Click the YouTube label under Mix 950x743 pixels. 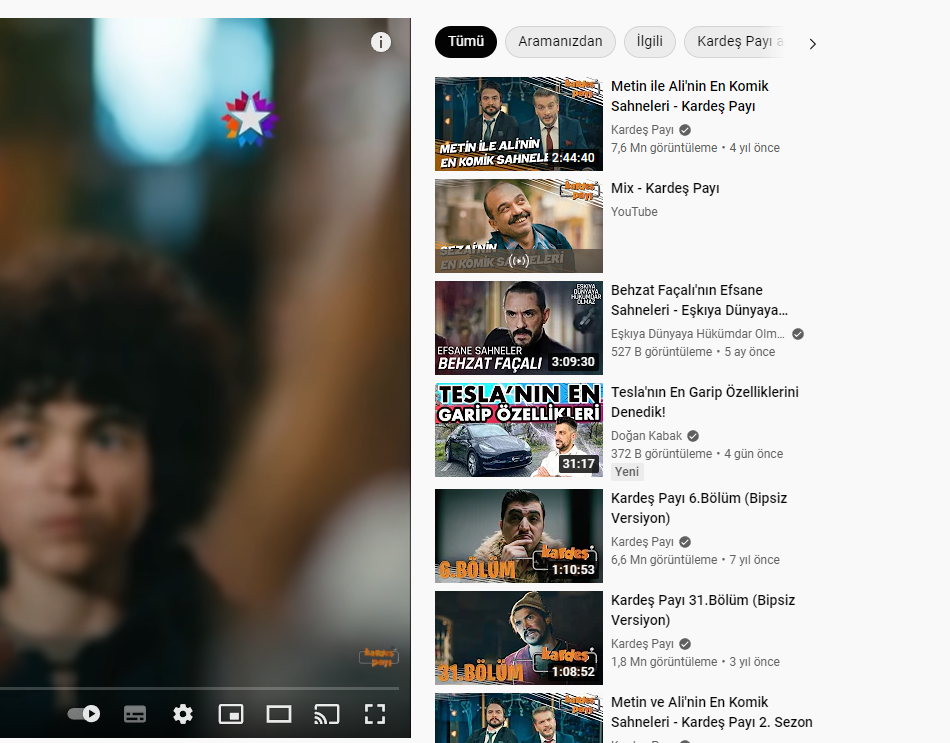click(634, 212)
